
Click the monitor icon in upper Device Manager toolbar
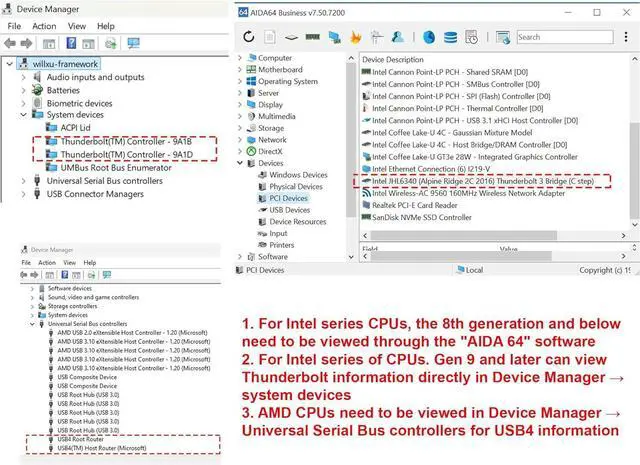(x=133, y=43)
